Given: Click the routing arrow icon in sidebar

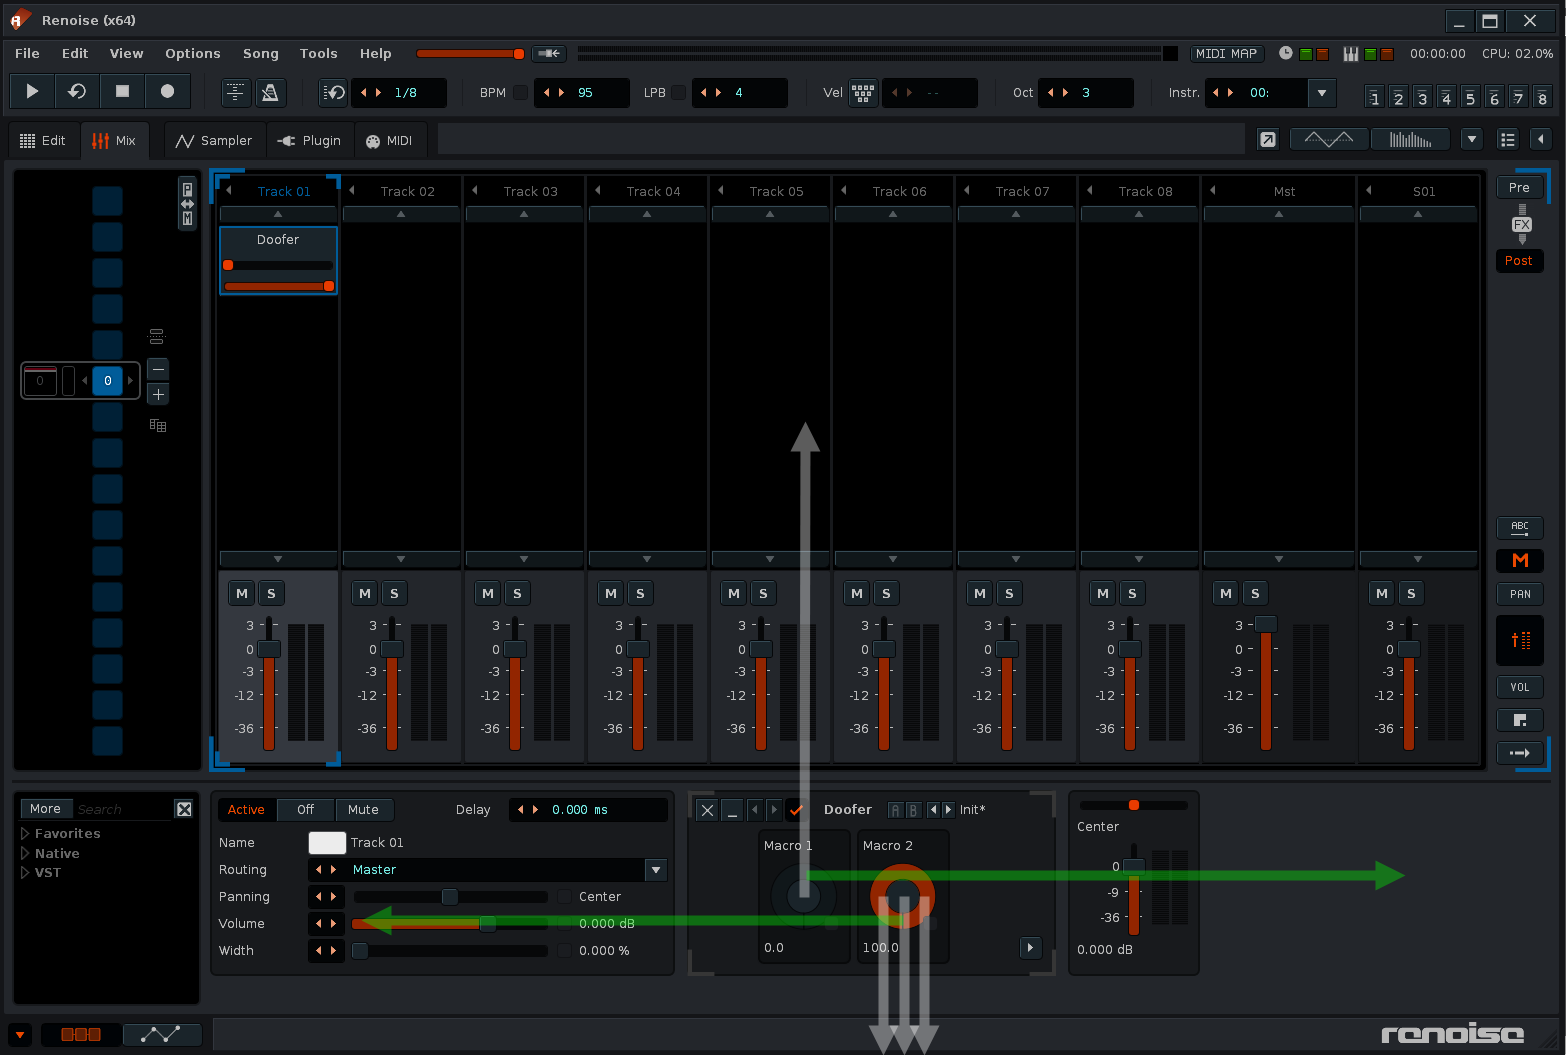Looking at the screenshot, I should click(x=1520, y=753).
